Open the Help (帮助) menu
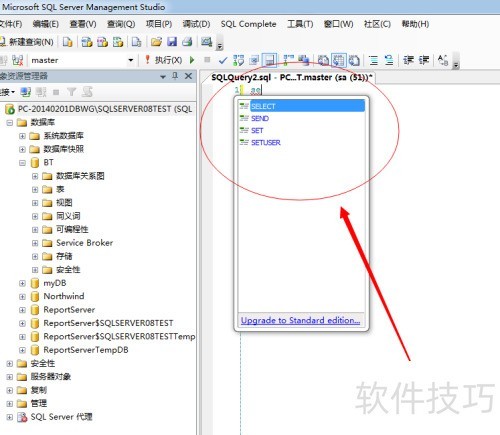The image size is (500, 435). tap(415, 24)
